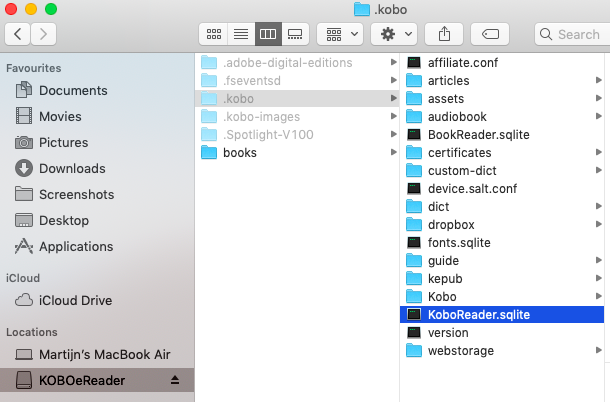
Task: Expand the webstorage folder arrow
Action: [x=598, y=350]
